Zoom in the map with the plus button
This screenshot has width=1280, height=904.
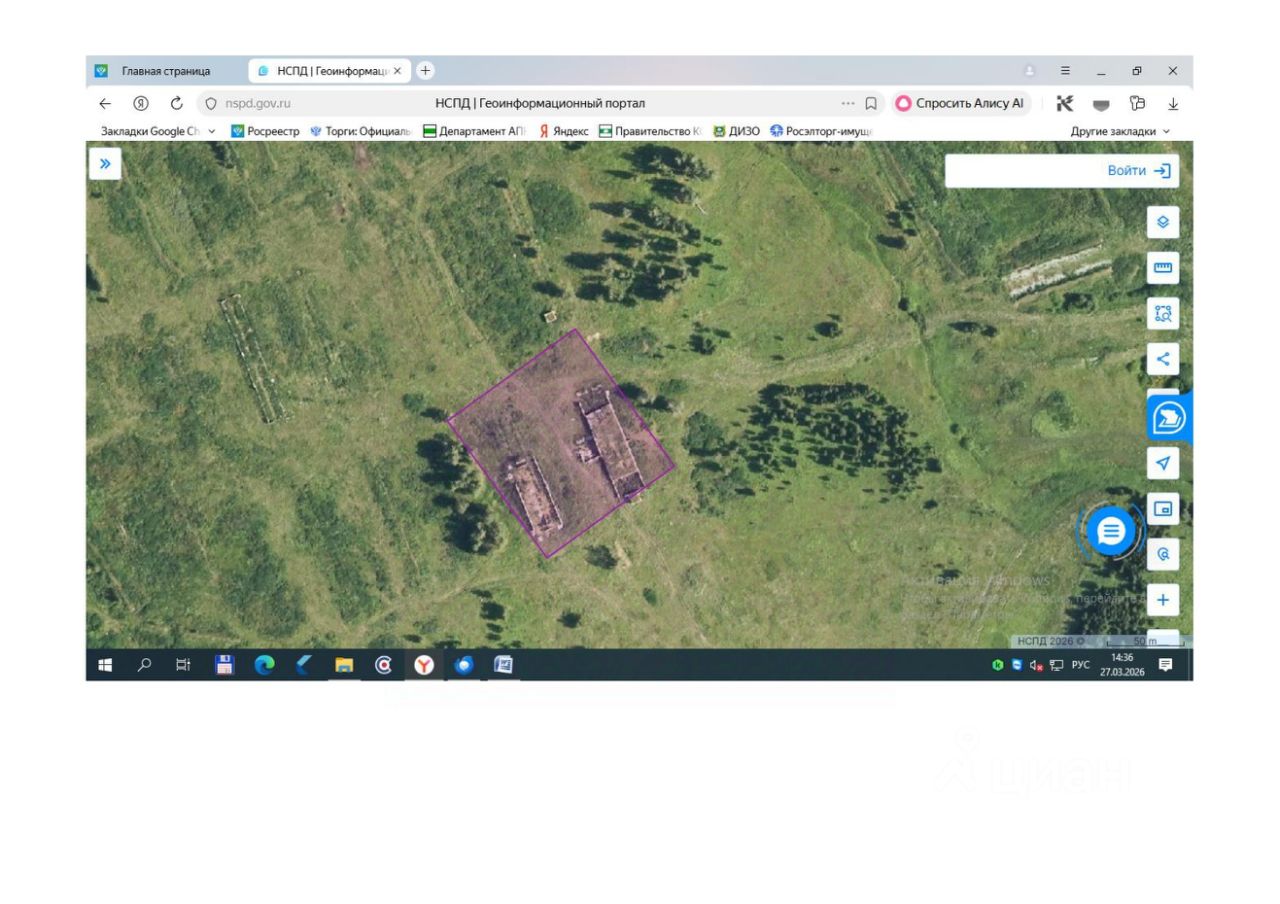[x=1163, y=600]
